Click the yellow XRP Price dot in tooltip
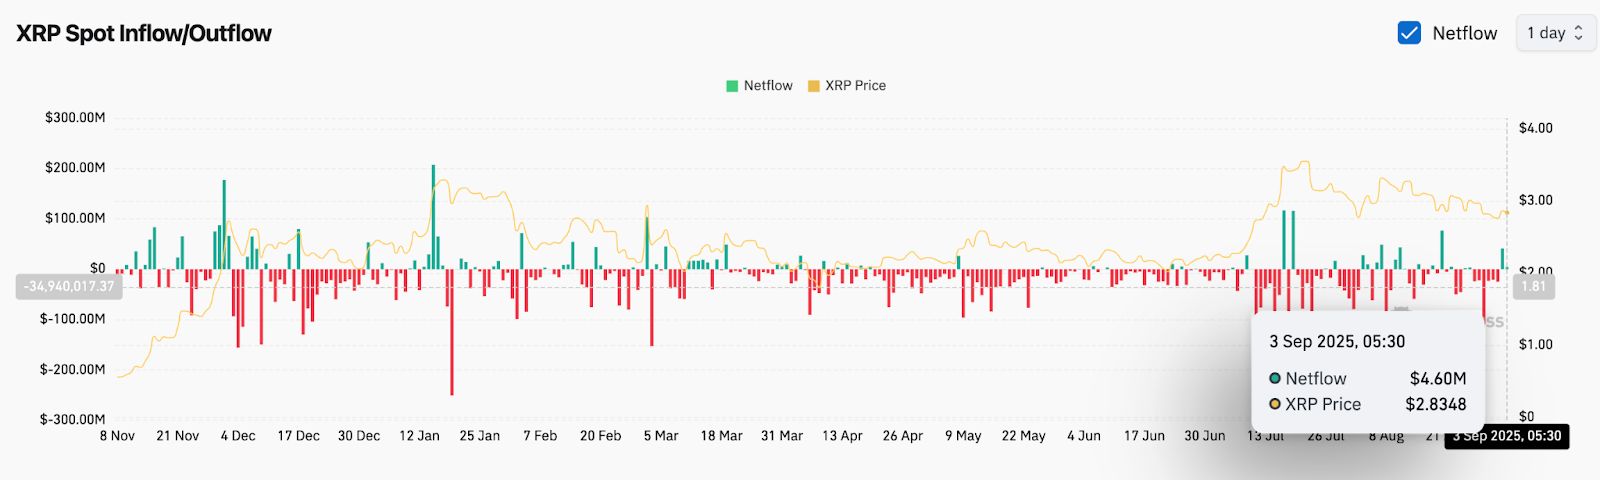 click(1275, 405)
